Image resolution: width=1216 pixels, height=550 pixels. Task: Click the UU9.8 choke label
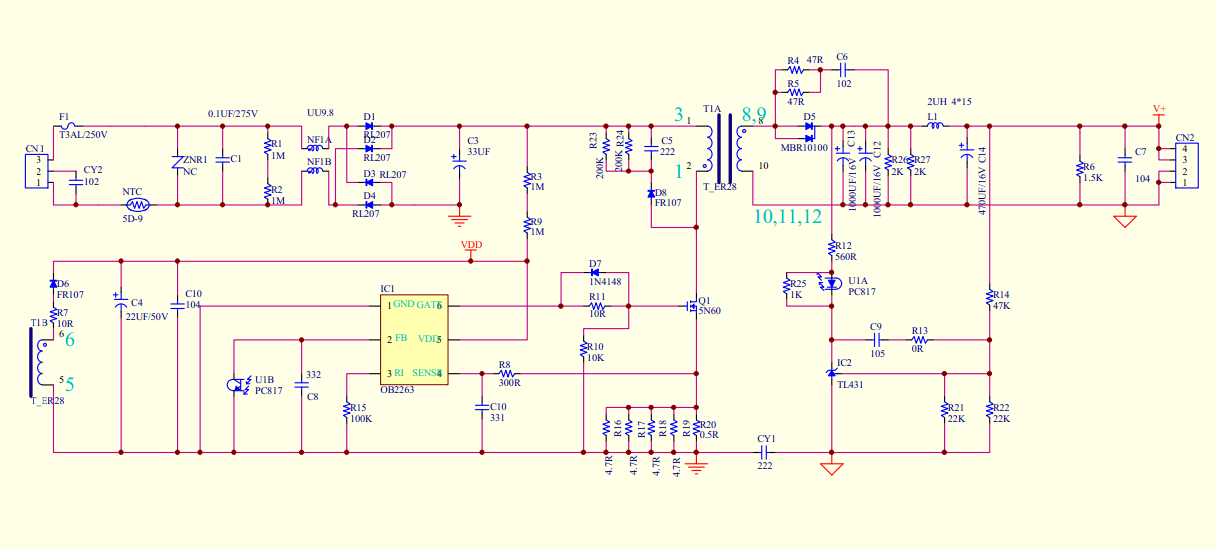319,114
